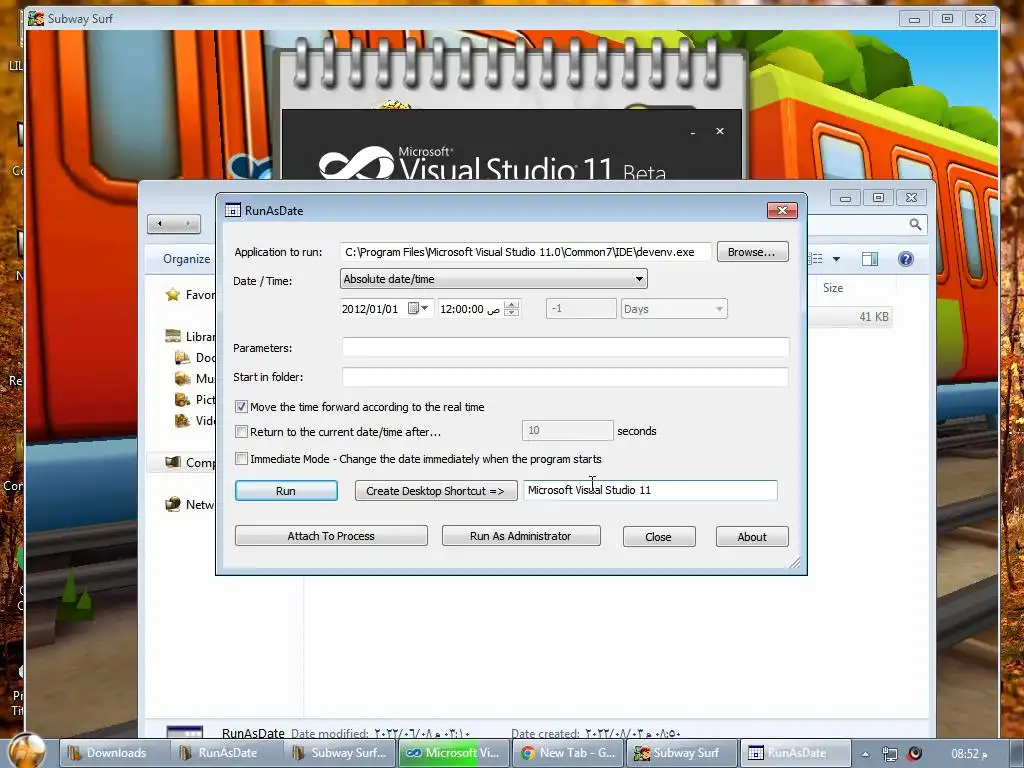
Task: Select Libraries in Explorer navigation pane
Action: [x=189, y=336]
